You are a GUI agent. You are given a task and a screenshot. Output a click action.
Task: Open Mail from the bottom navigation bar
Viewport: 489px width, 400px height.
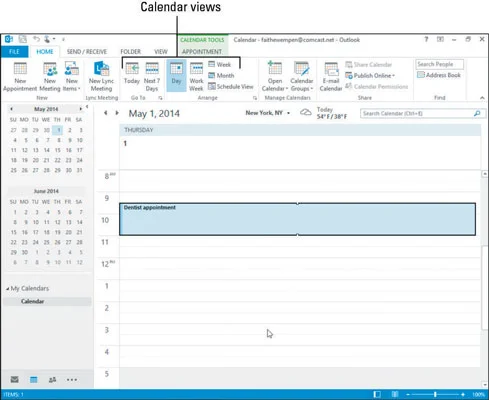14,379
